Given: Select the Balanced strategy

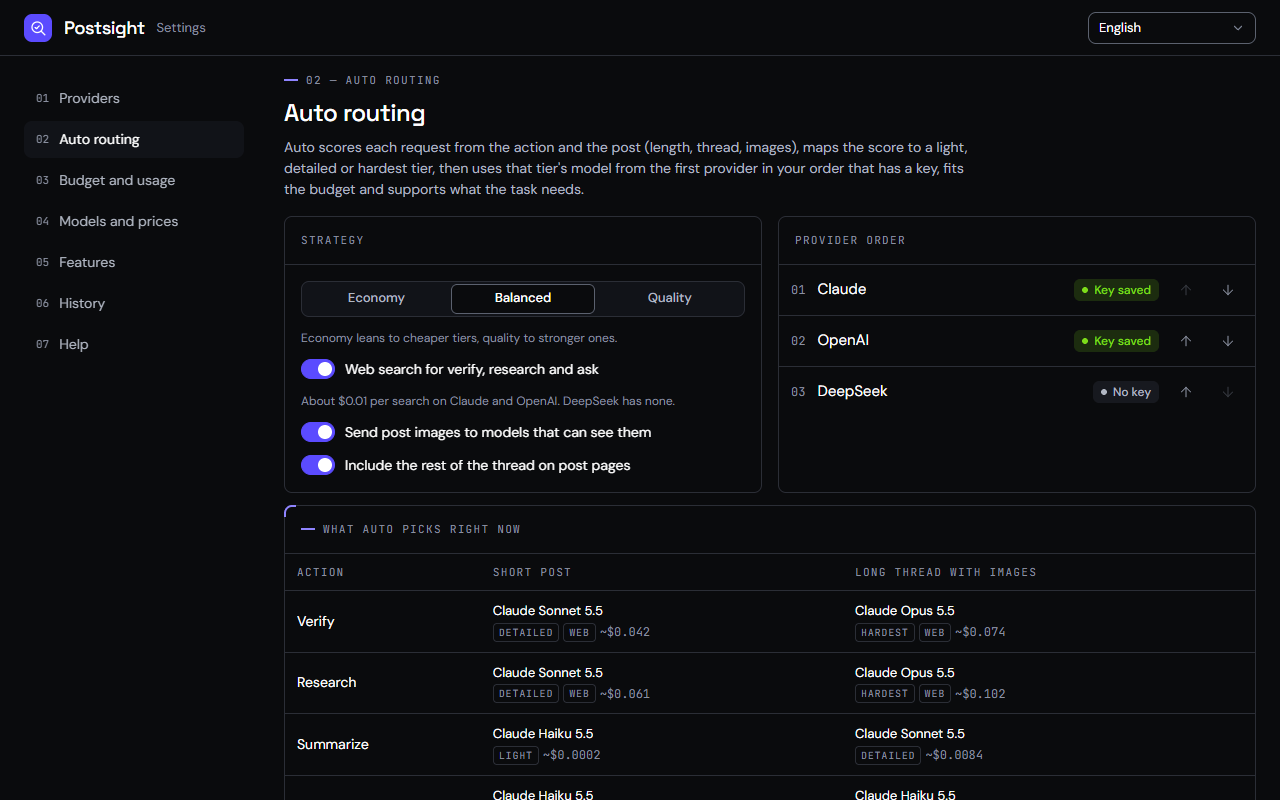Looking at the screenshot, I should [523, 298].
